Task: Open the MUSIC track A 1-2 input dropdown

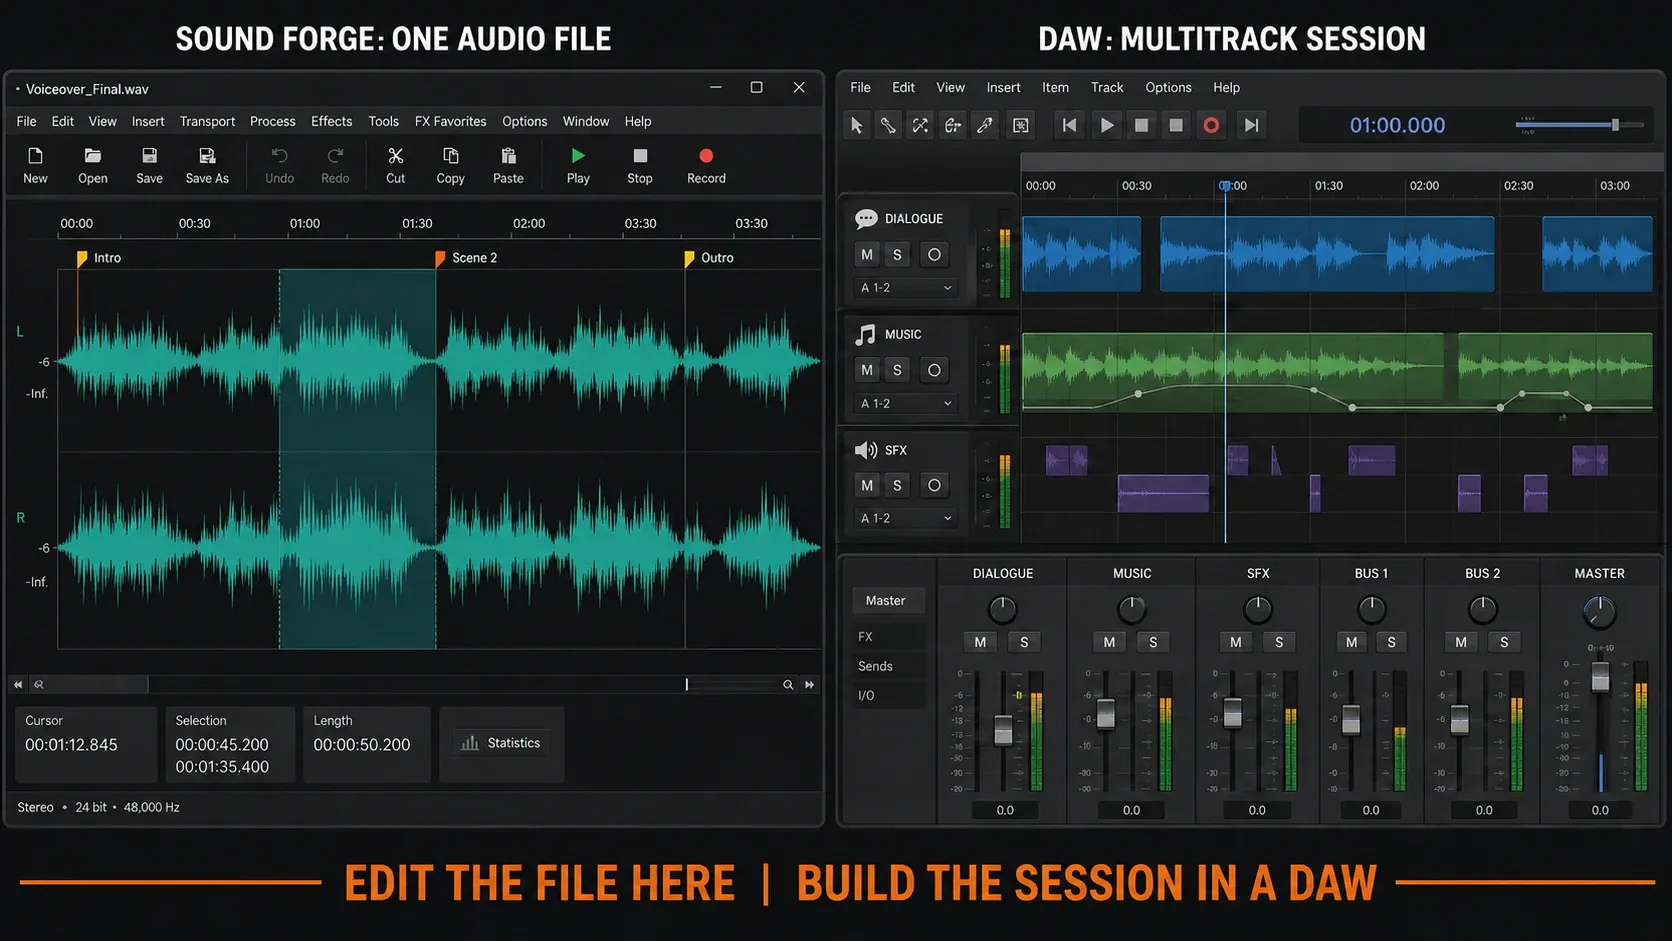Action: tap(906, 403)
